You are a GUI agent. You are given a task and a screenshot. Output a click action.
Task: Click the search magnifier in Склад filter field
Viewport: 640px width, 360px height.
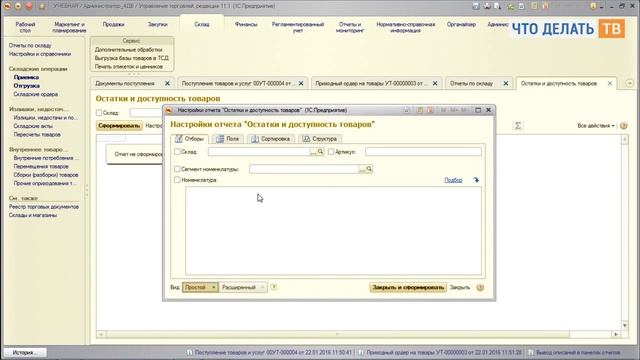(x=320, y=152)
